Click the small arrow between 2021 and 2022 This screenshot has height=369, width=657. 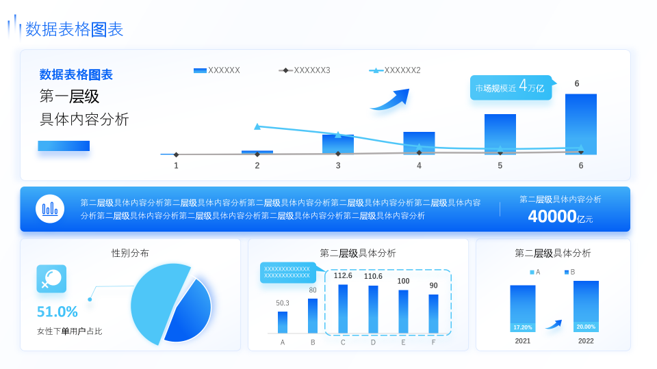(554, 325)
